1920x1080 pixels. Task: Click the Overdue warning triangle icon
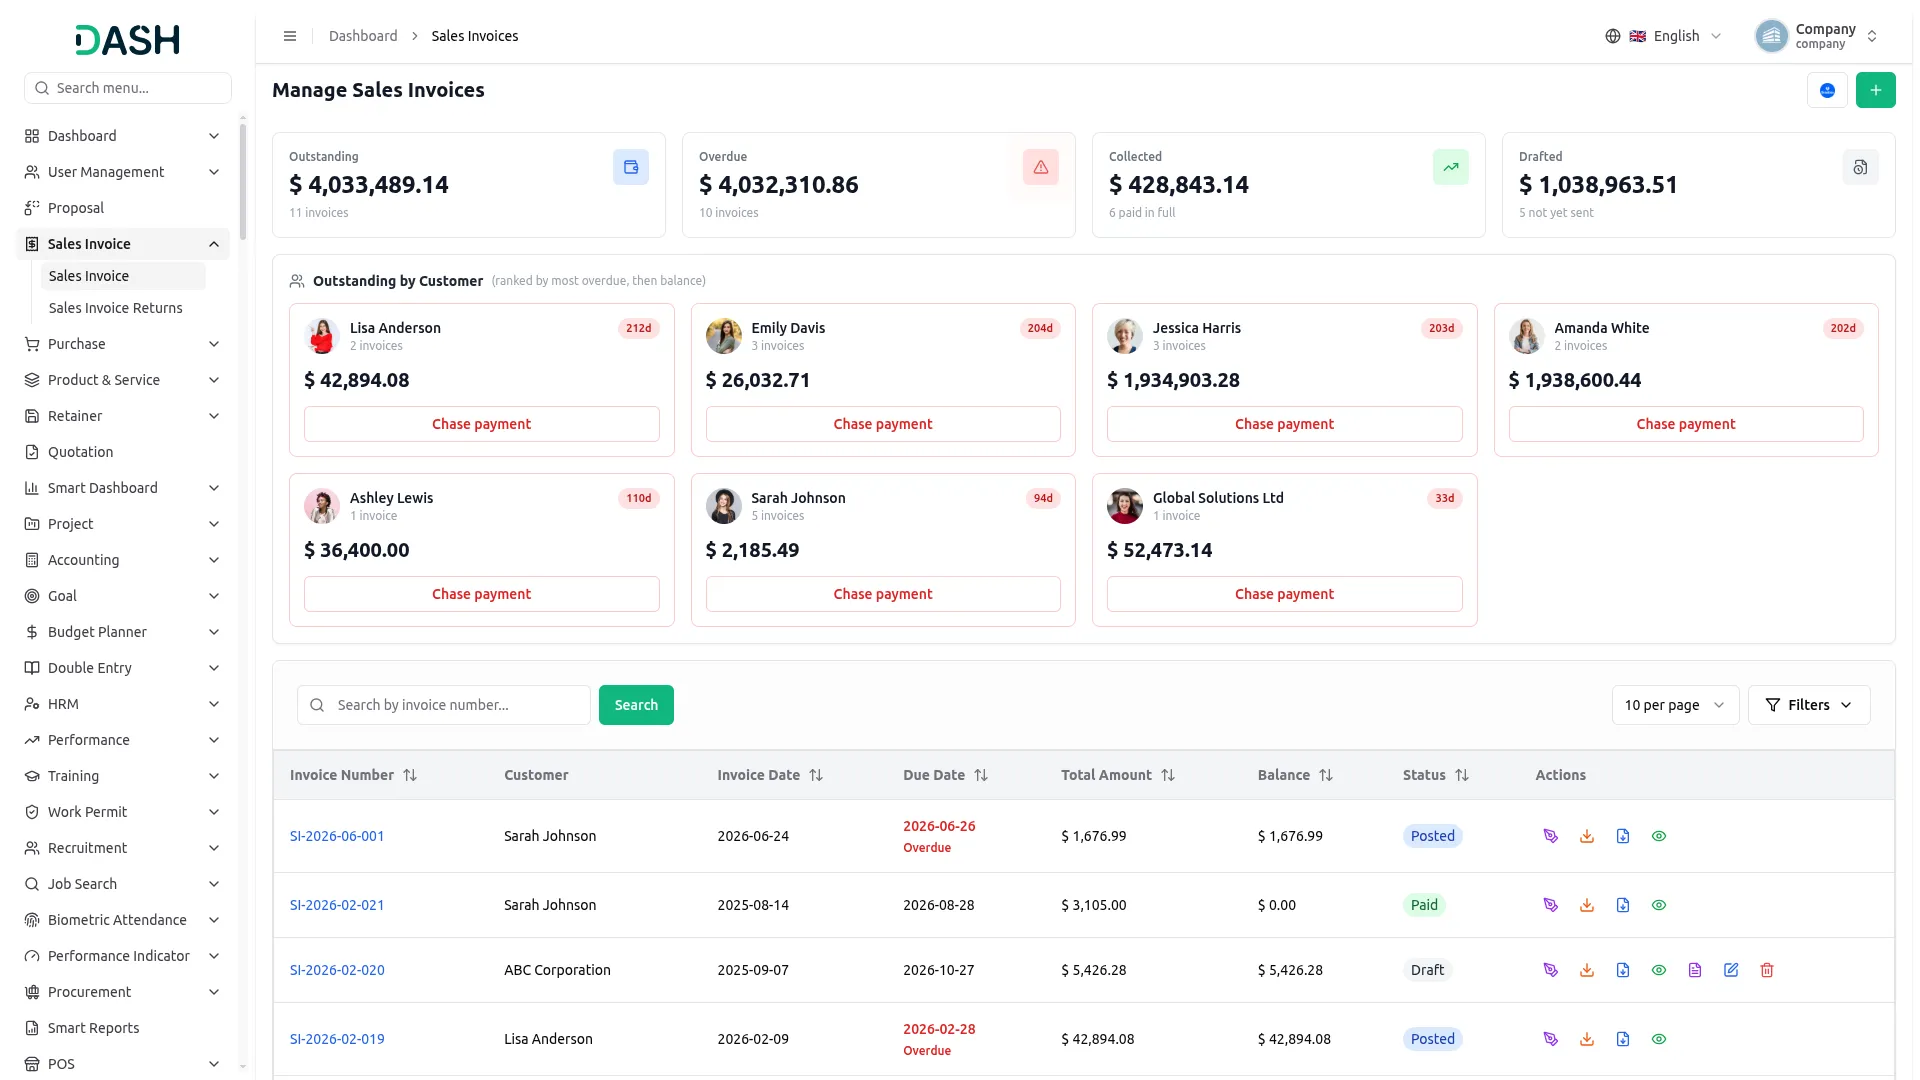[x=1041, y=167]
